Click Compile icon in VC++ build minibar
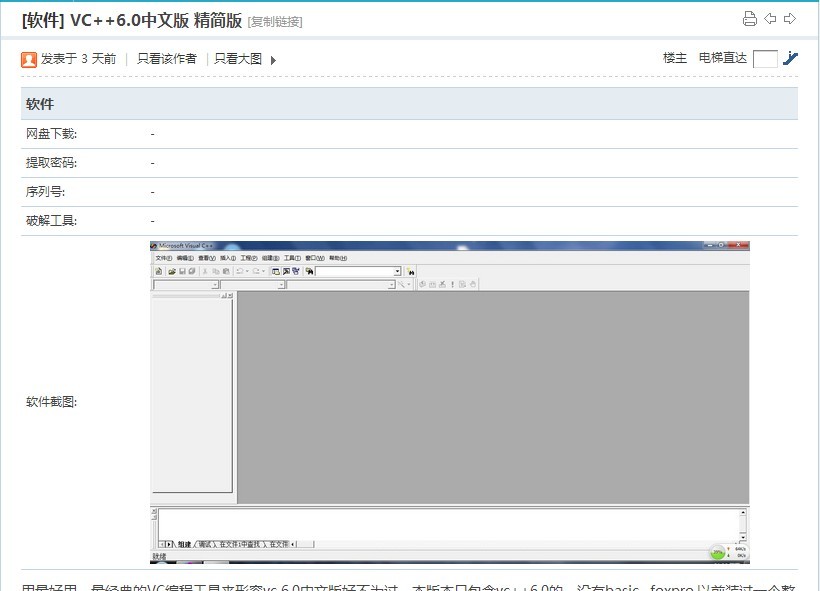The height and width of the screenshot is (591, 820). click(x=422, y=285)
